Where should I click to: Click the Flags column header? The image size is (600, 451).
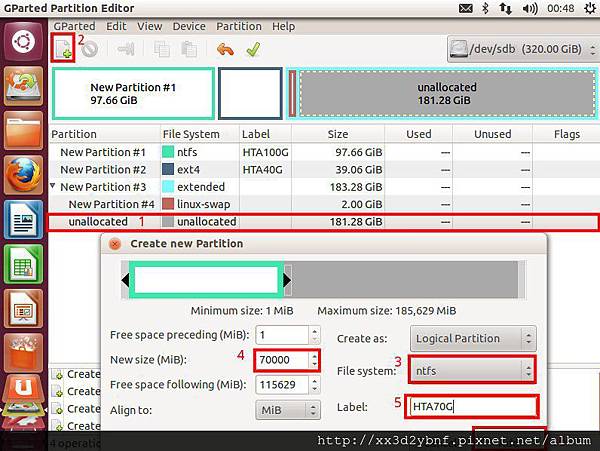point(566,134)
